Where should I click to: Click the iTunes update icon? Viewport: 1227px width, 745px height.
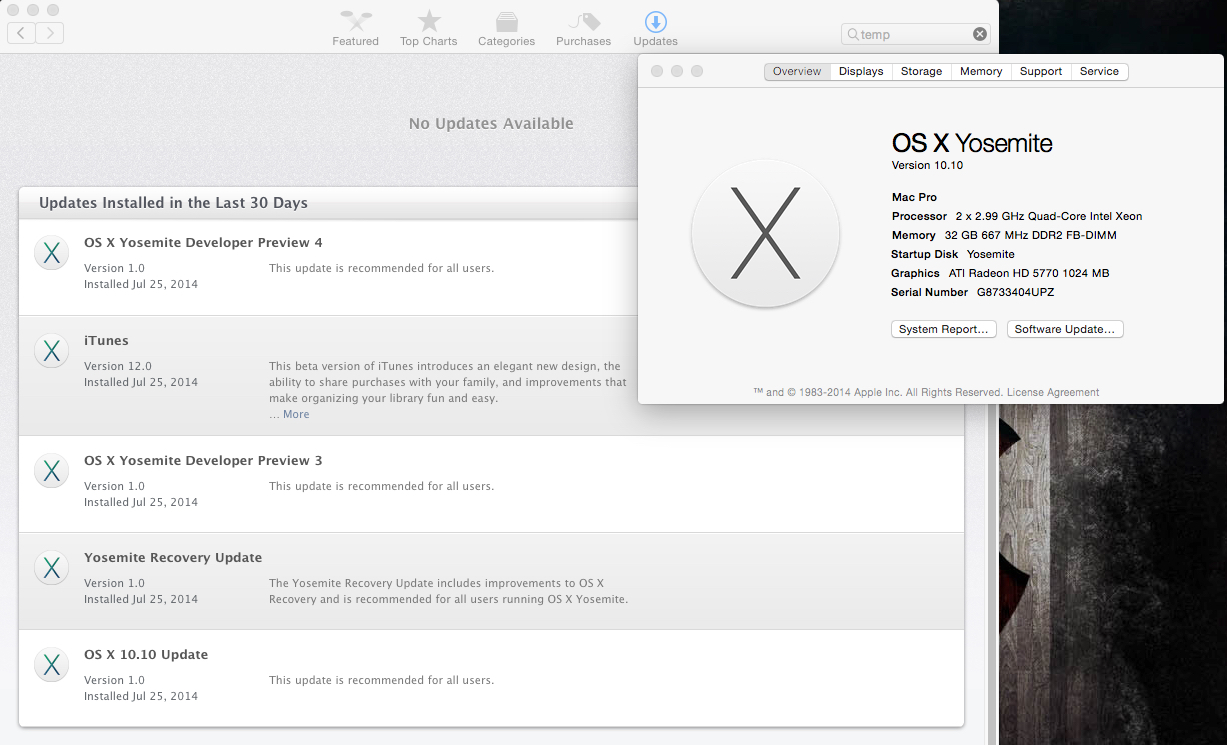point(51,351)
